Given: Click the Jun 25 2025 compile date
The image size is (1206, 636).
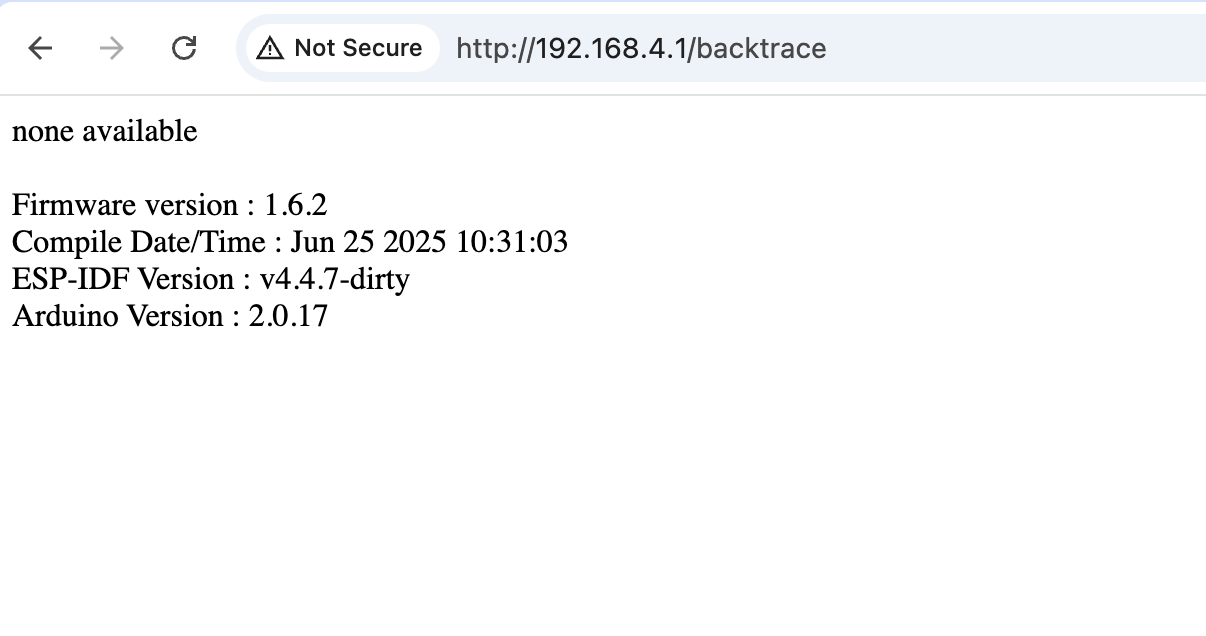Looking at the screenshot, I should pos(369,242).
